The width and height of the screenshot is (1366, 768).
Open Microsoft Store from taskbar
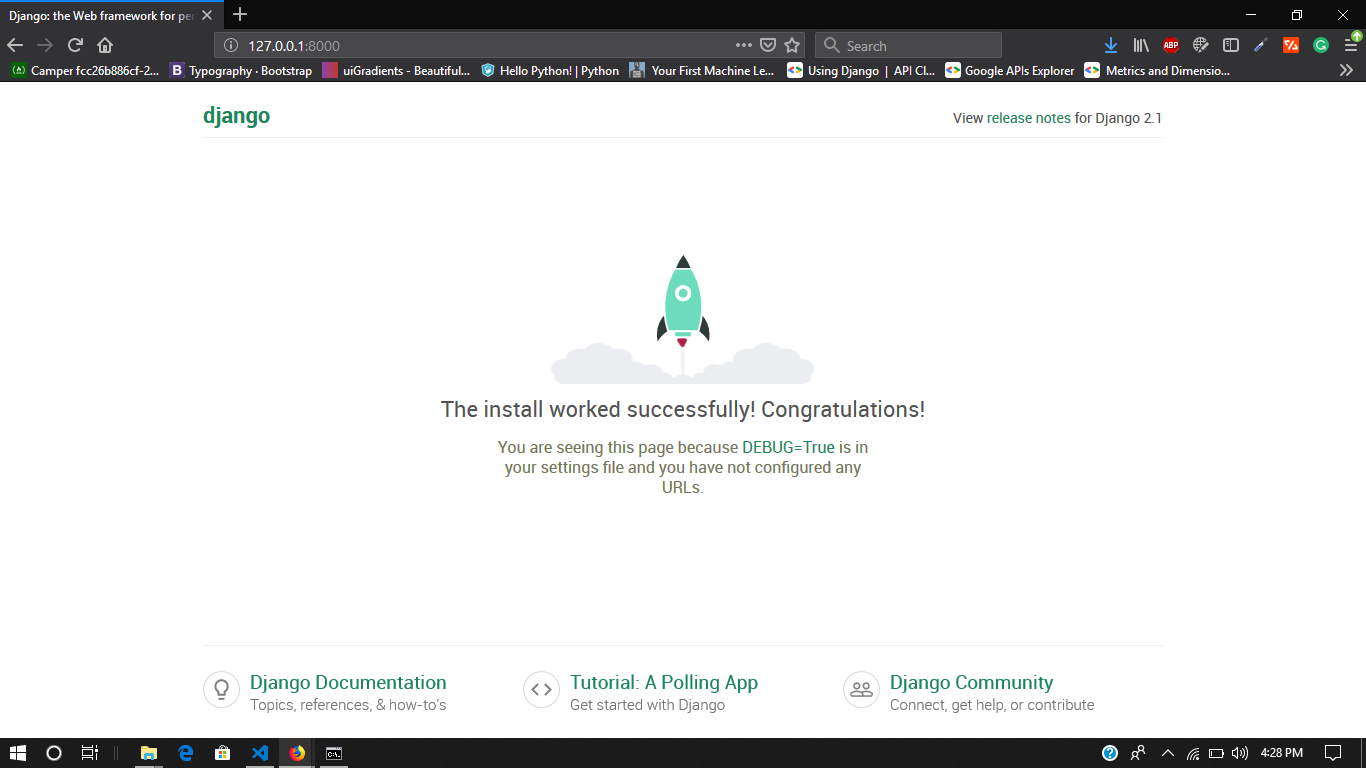point(223,753)
